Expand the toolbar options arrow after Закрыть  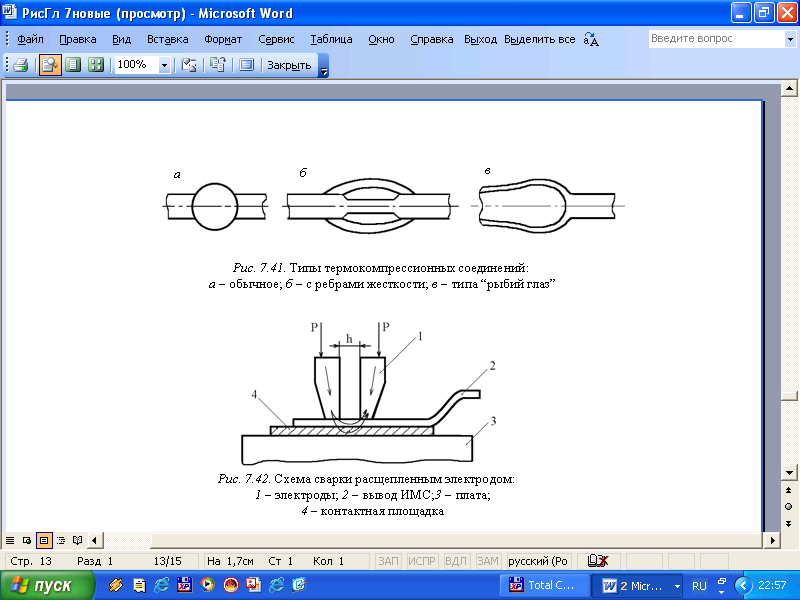click(323, 66)
